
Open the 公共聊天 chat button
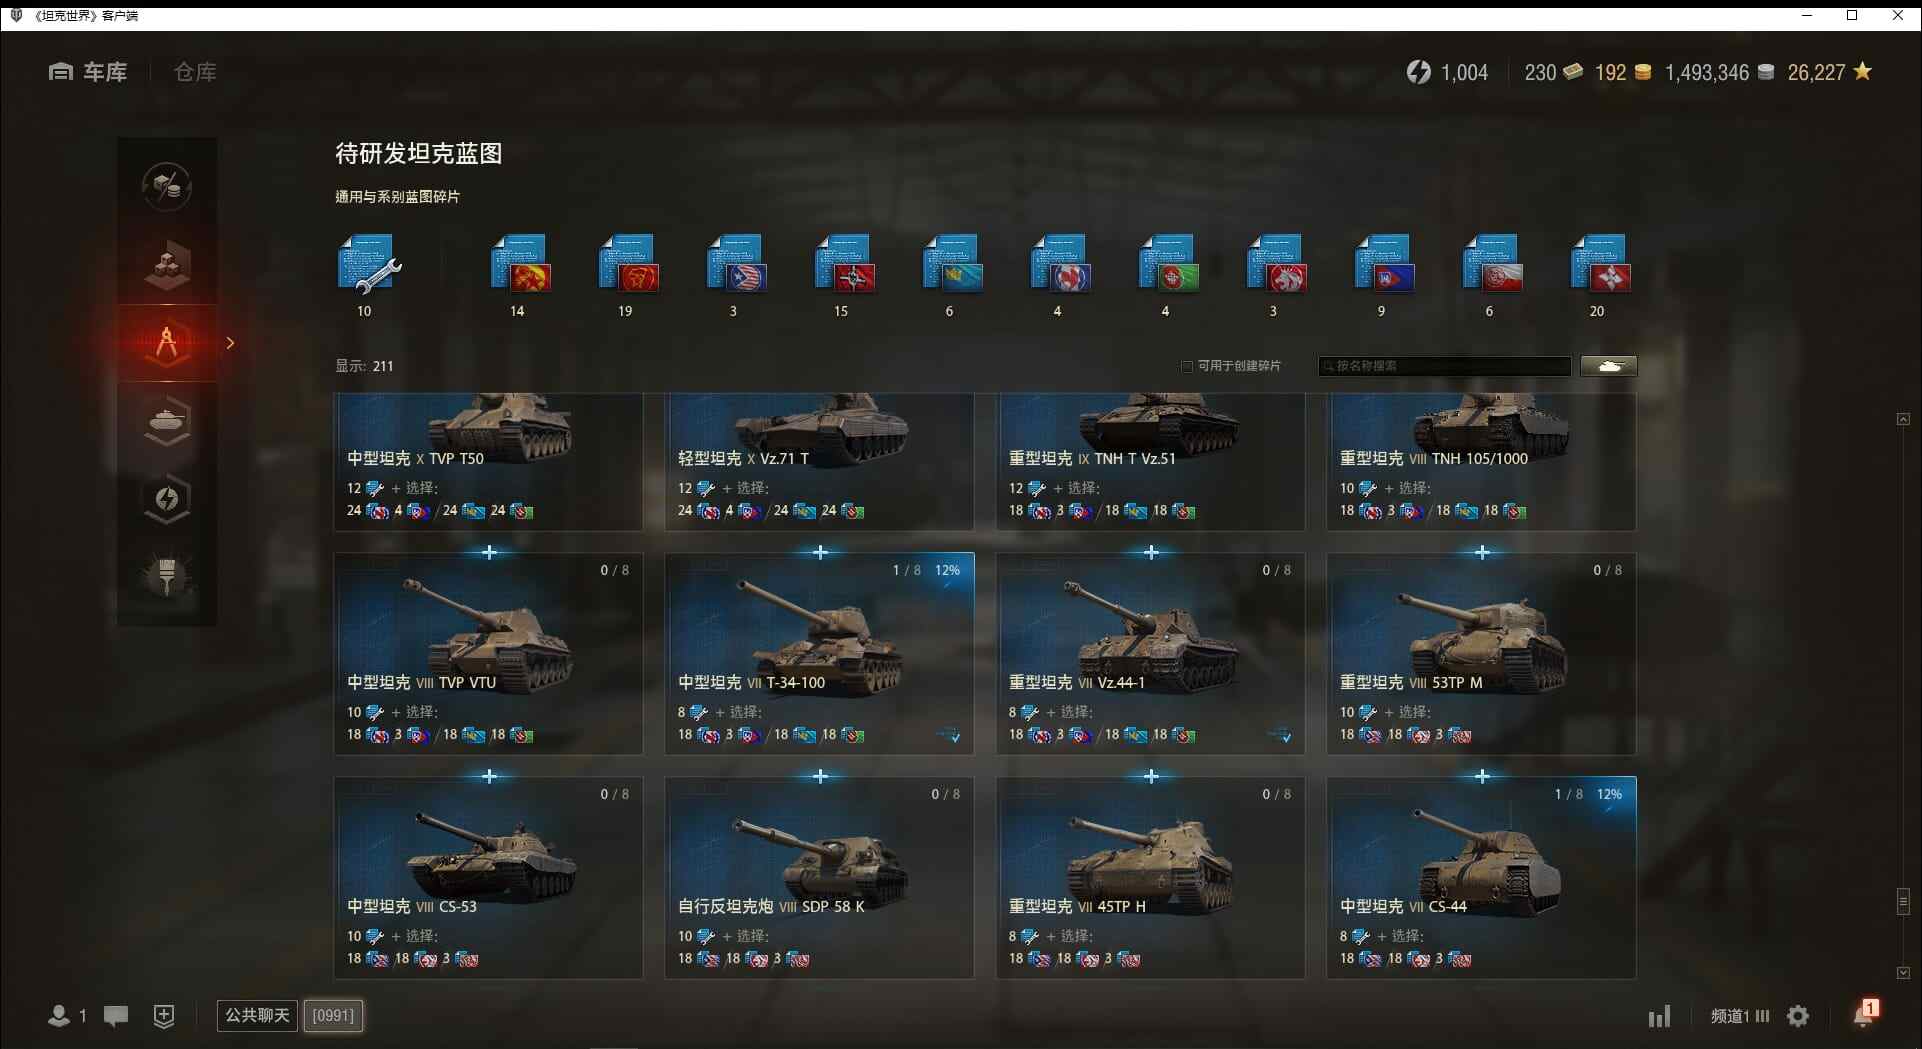(257, 1016)
